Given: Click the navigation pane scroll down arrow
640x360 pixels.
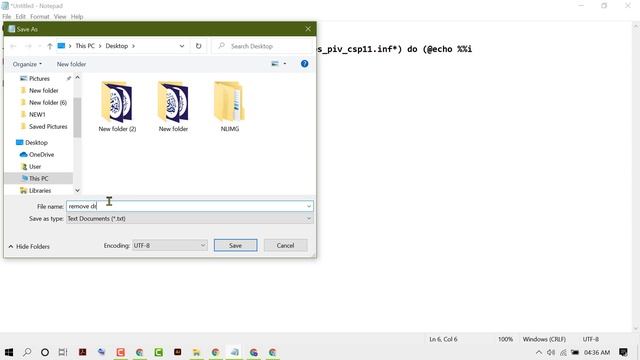Looking at the screenshot, I should 77,190.
